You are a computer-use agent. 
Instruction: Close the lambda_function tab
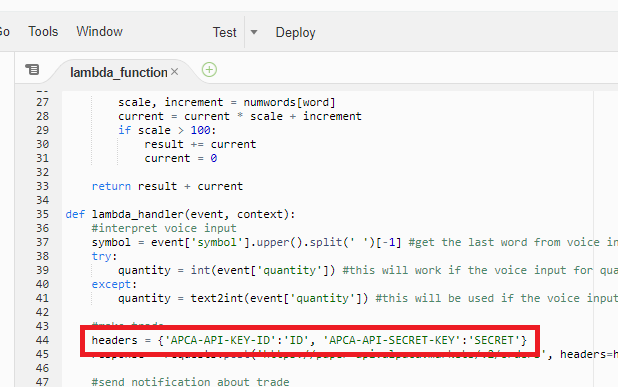point(175,72)
